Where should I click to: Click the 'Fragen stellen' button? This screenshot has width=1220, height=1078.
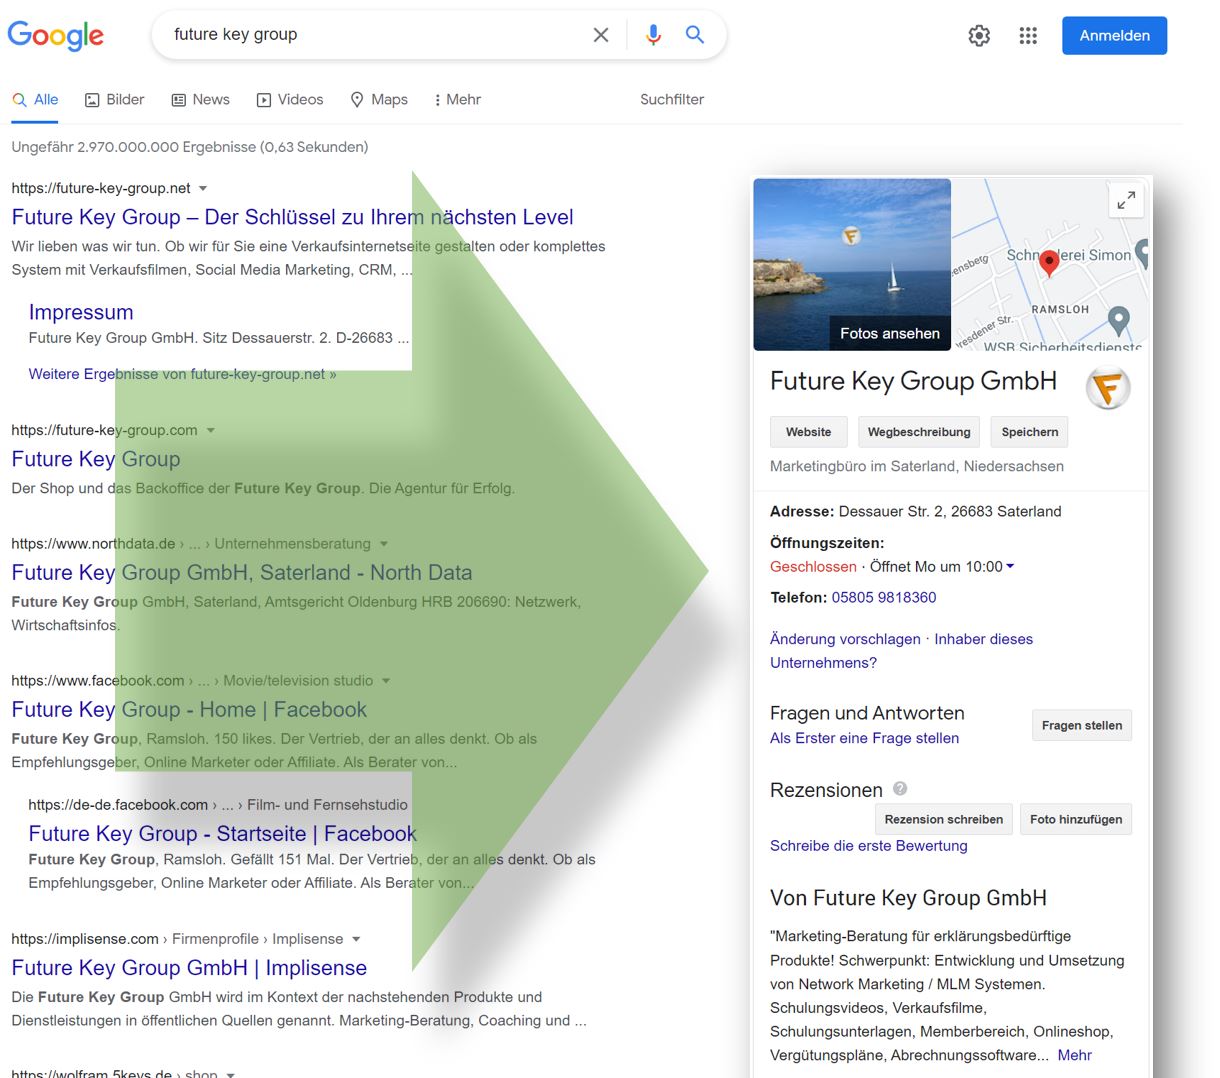click(1081, 725)
